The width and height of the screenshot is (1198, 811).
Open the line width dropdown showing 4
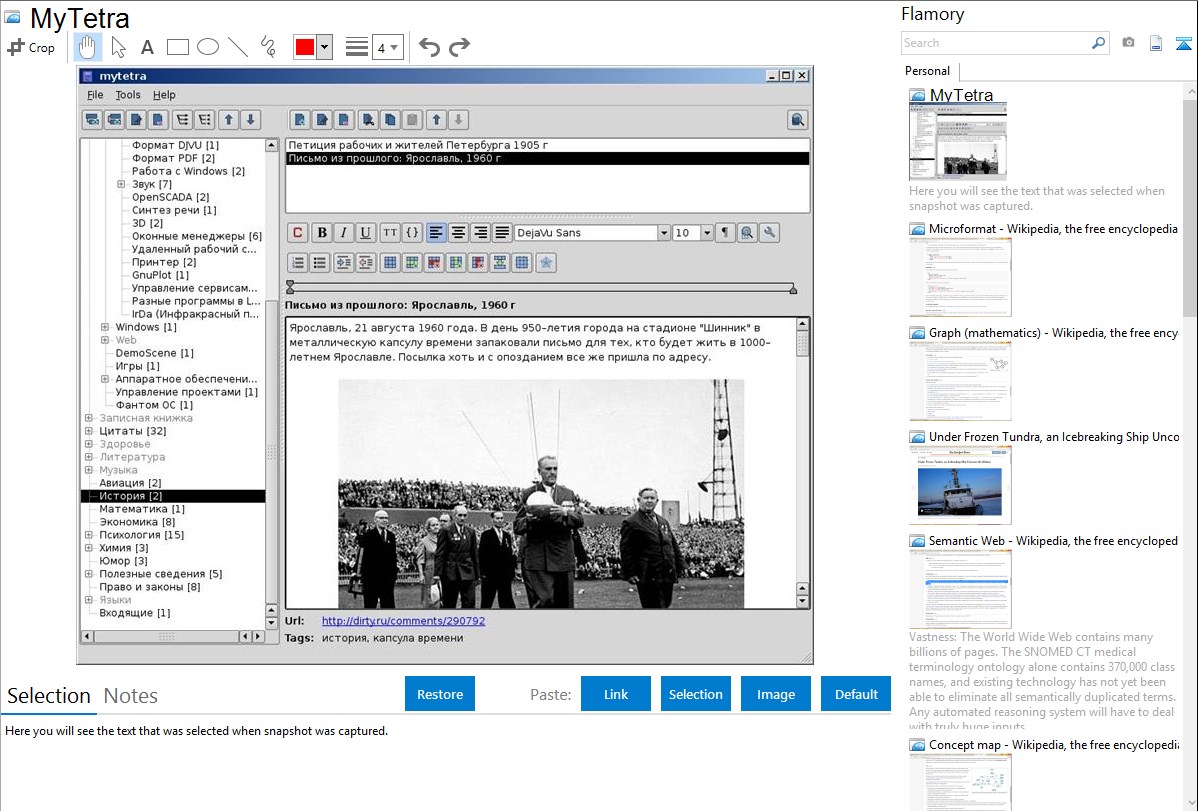(388, 47)
